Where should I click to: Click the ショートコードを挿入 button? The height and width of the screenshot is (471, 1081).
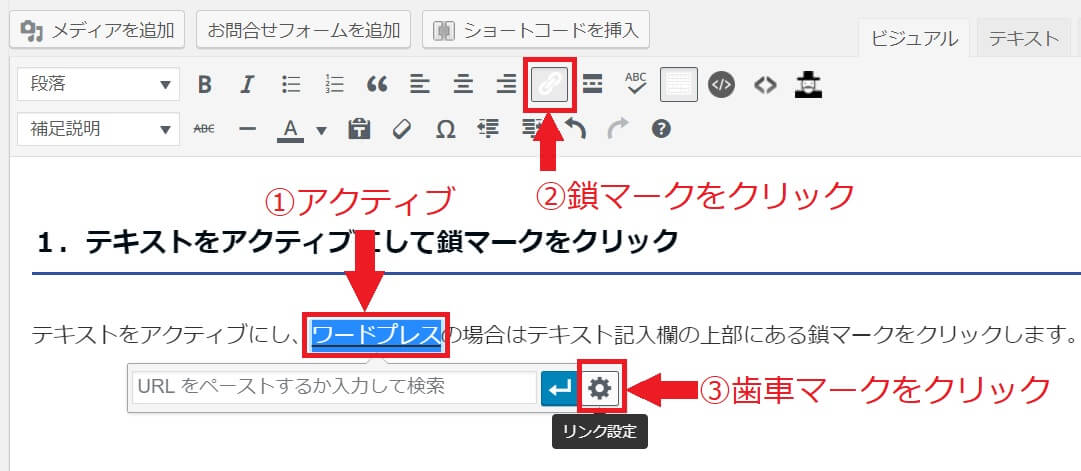point(536,30)
